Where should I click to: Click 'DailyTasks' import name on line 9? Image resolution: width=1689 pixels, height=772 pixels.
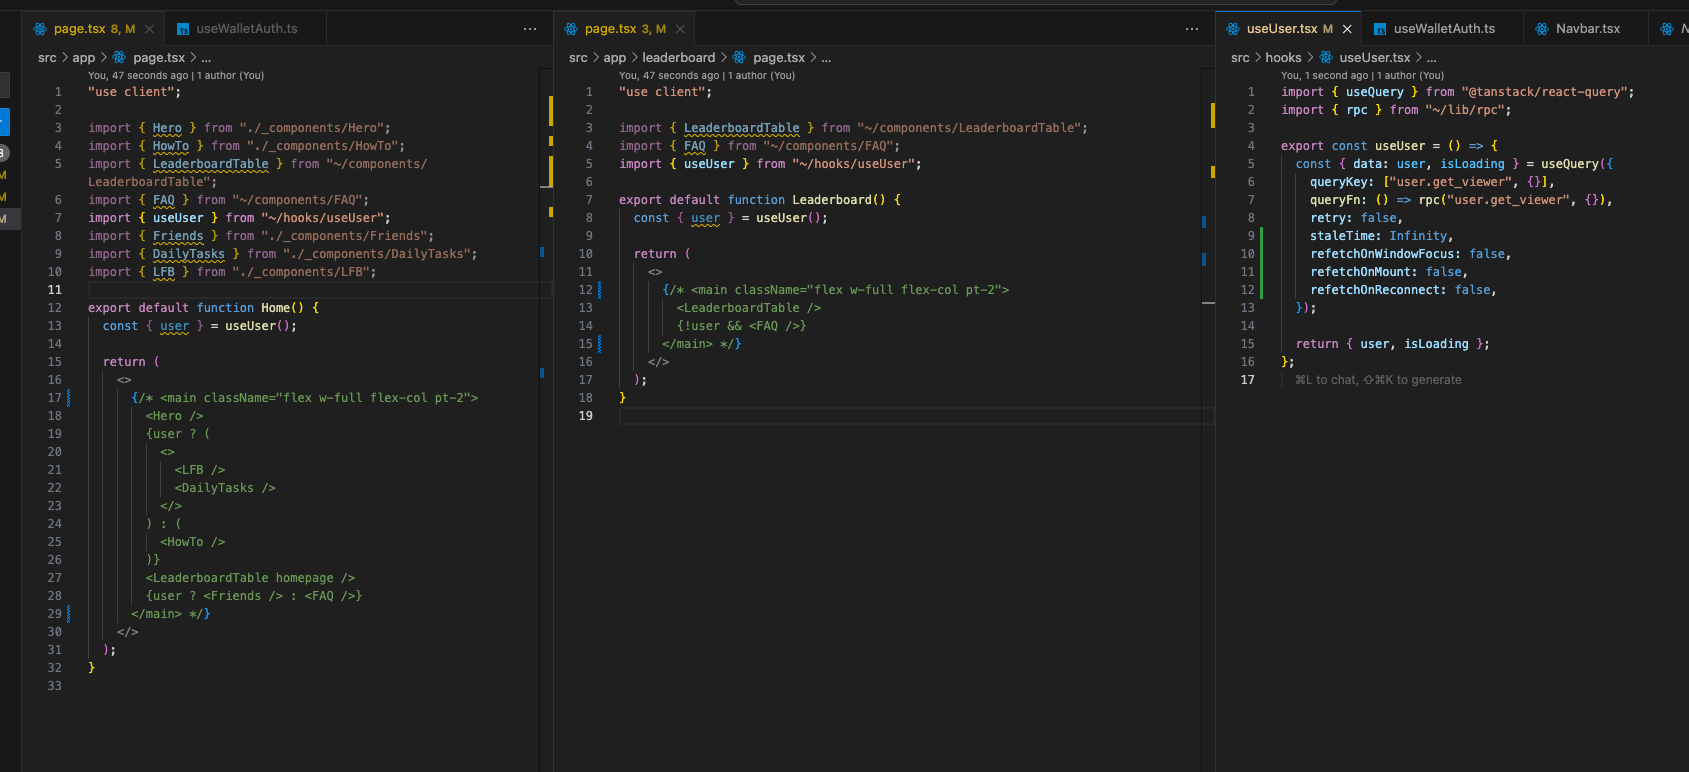189,254
